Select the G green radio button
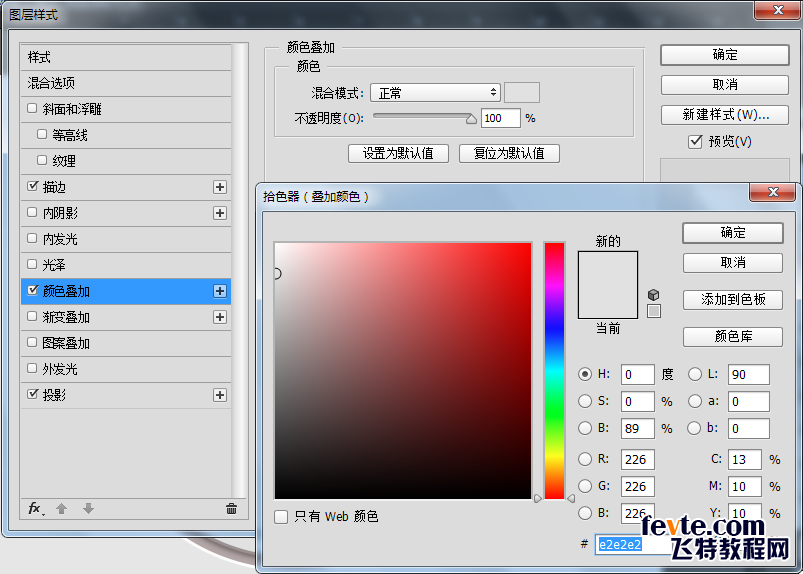 (585, 485)
